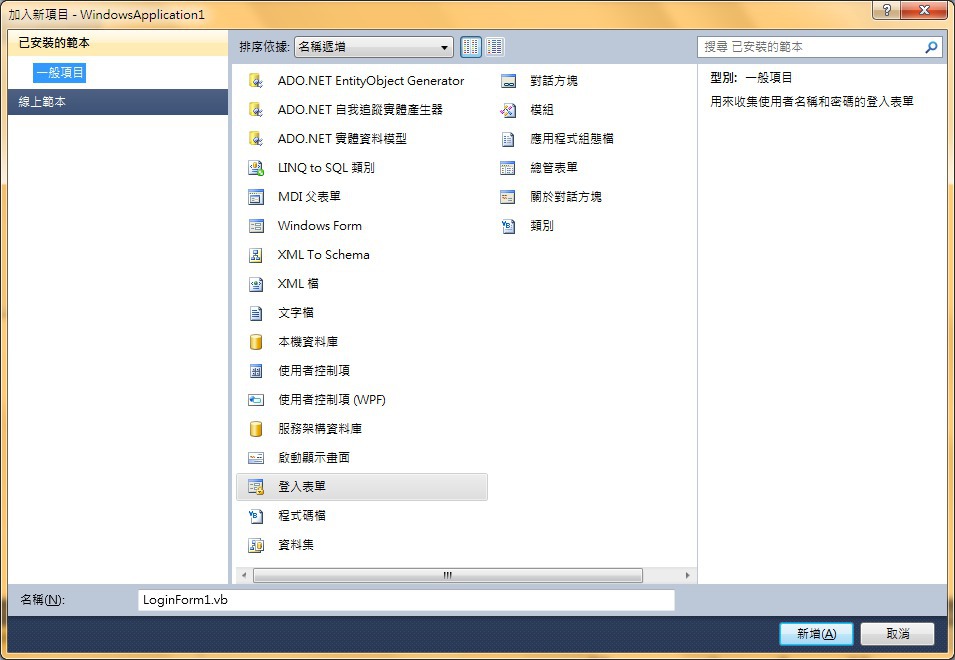
Task: Select the ADO.NET EntityObject Generator label
Action: (x=371, y=80)
